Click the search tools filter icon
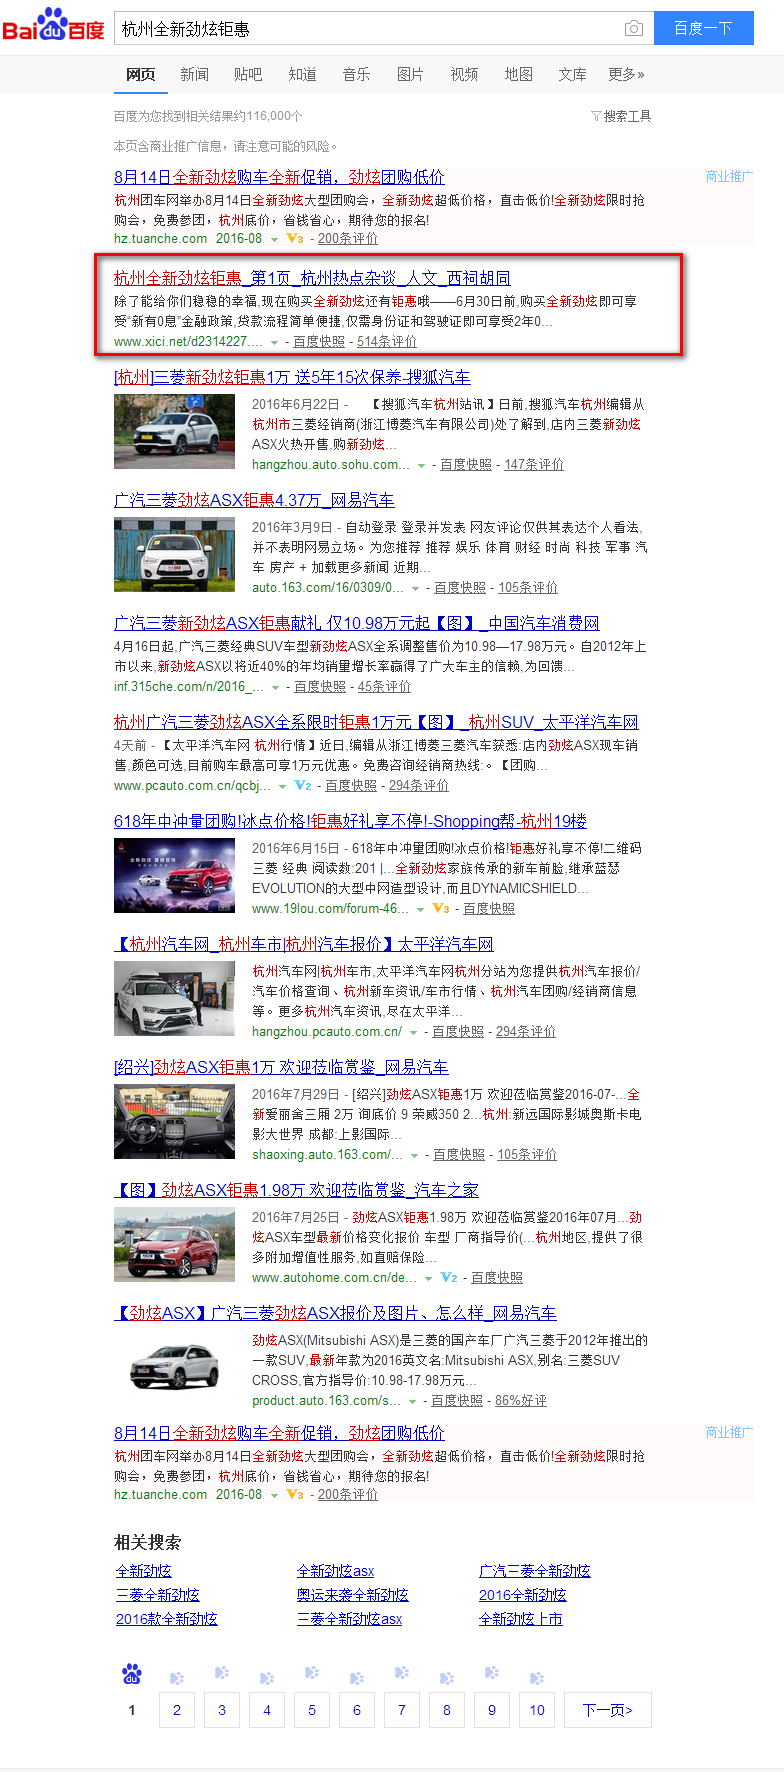The width and height of the screenshot is (784, 1772). [x=596, y=116]
